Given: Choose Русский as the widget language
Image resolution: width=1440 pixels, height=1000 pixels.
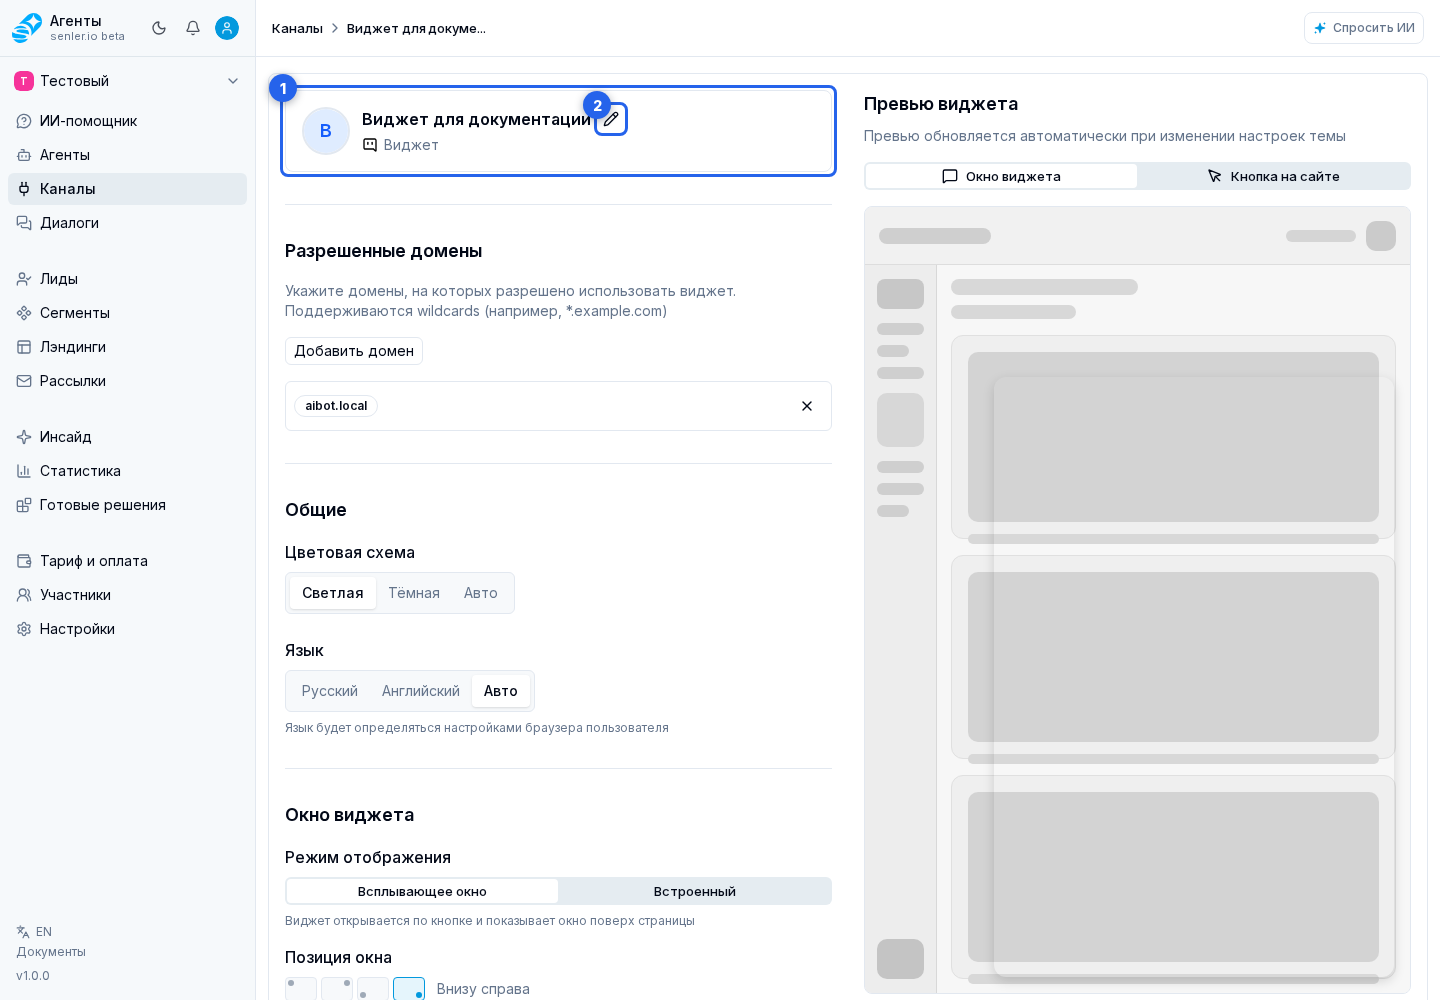Looking at the screenshot, I should (330, 691).
